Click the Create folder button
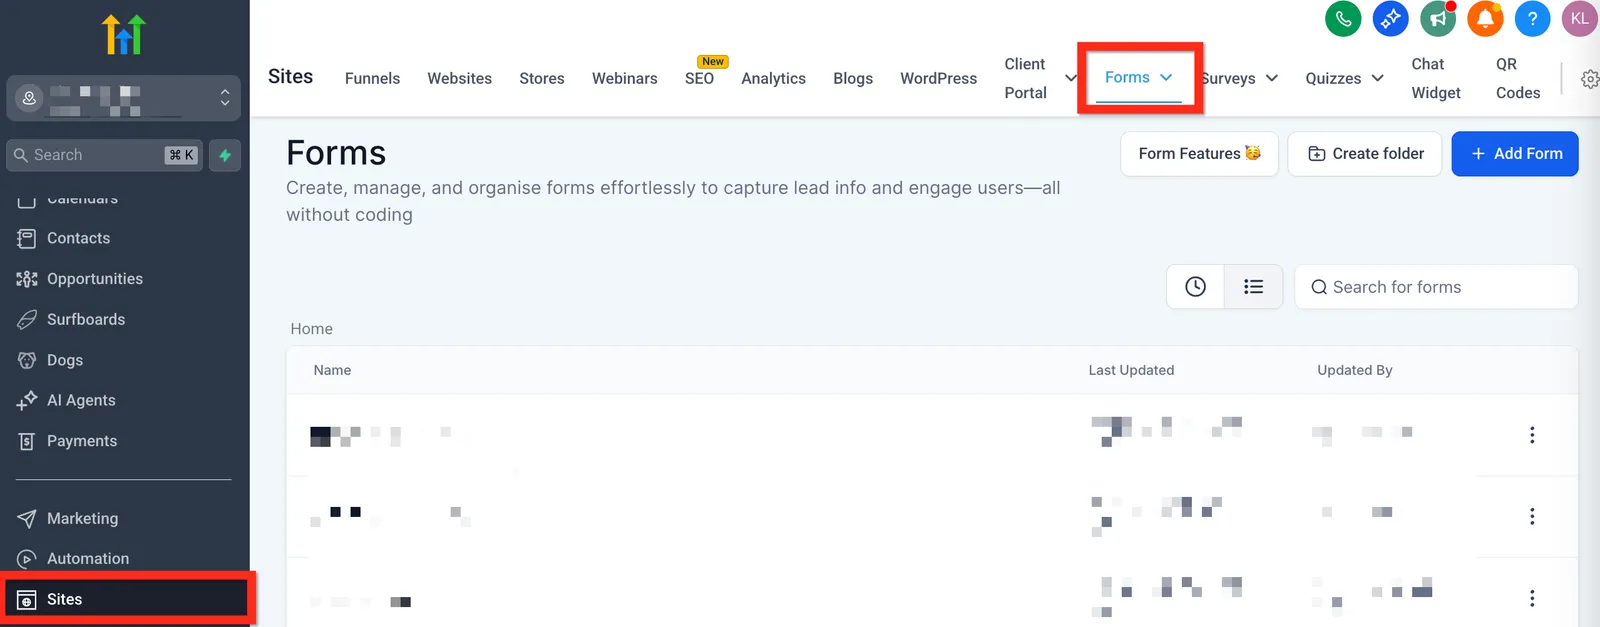The height and width of the screenshot is (627, 1600). pyautogui.click(x=1365, y=154)
